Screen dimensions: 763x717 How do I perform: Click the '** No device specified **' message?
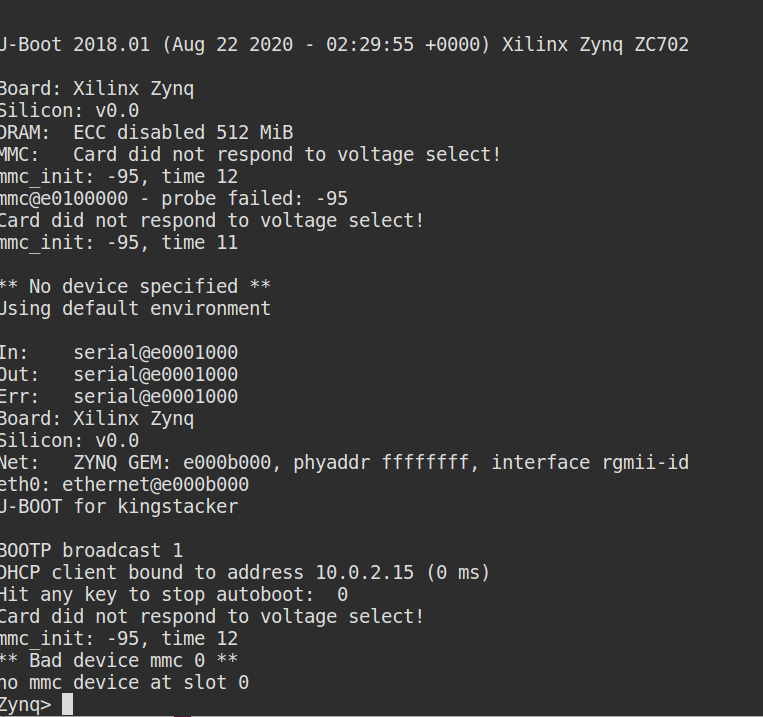[135, 286]
